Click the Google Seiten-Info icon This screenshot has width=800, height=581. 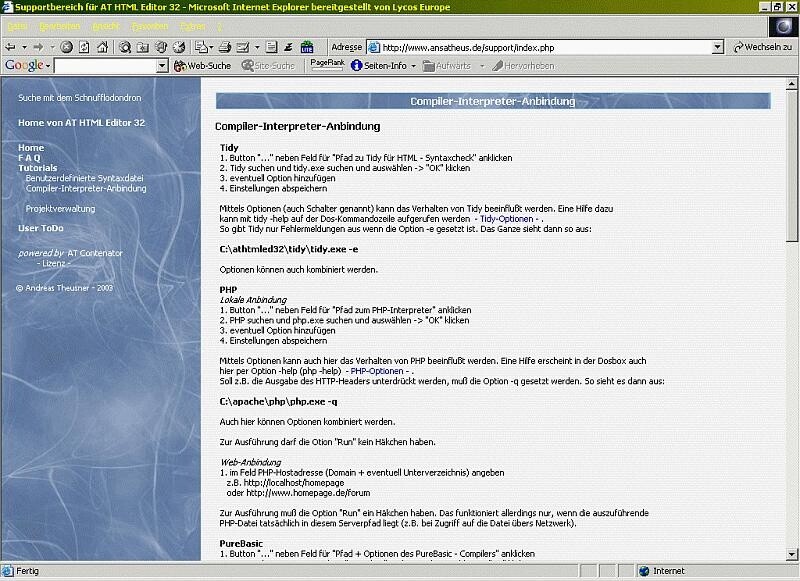point(356,66)
